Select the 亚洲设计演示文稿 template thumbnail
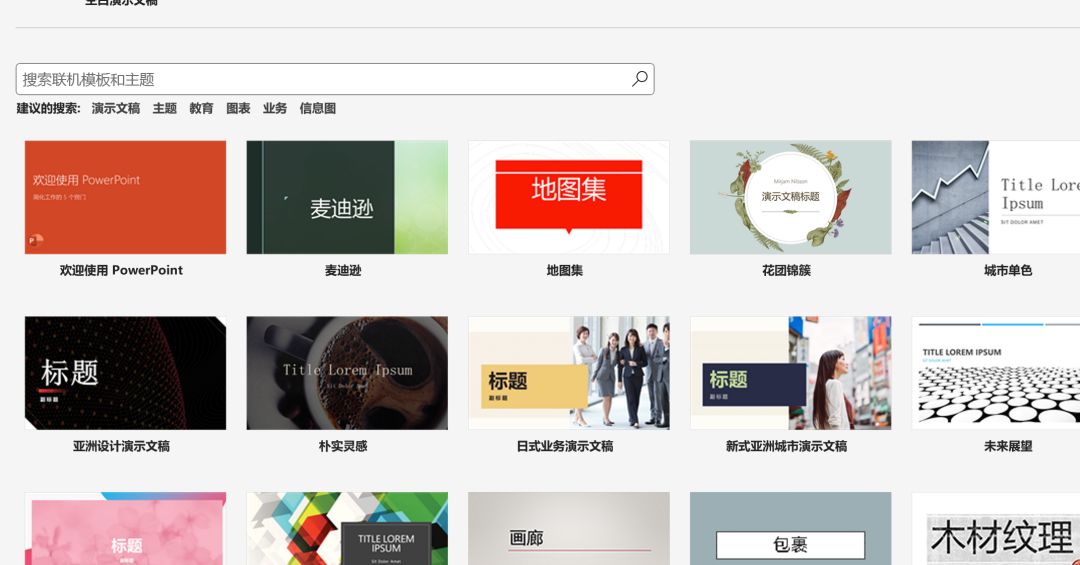 click(125, 373)
